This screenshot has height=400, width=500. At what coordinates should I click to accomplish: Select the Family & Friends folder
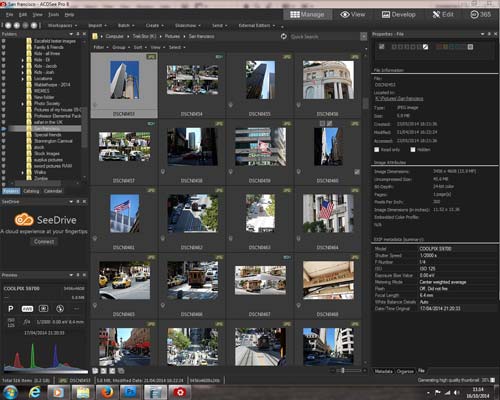pyautogui.click(x=49, y=47)
